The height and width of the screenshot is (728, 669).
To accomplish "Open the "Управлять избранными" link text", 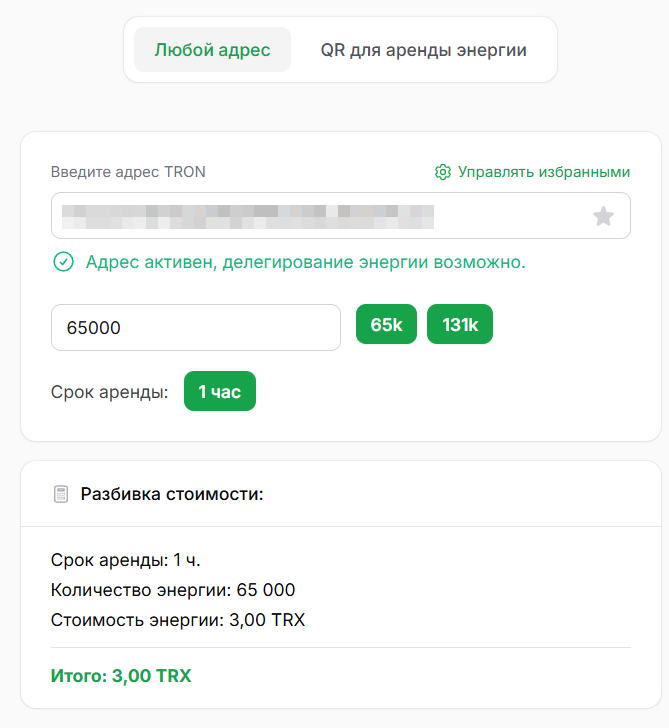I will pyautogui.click(x=544, y=172).
